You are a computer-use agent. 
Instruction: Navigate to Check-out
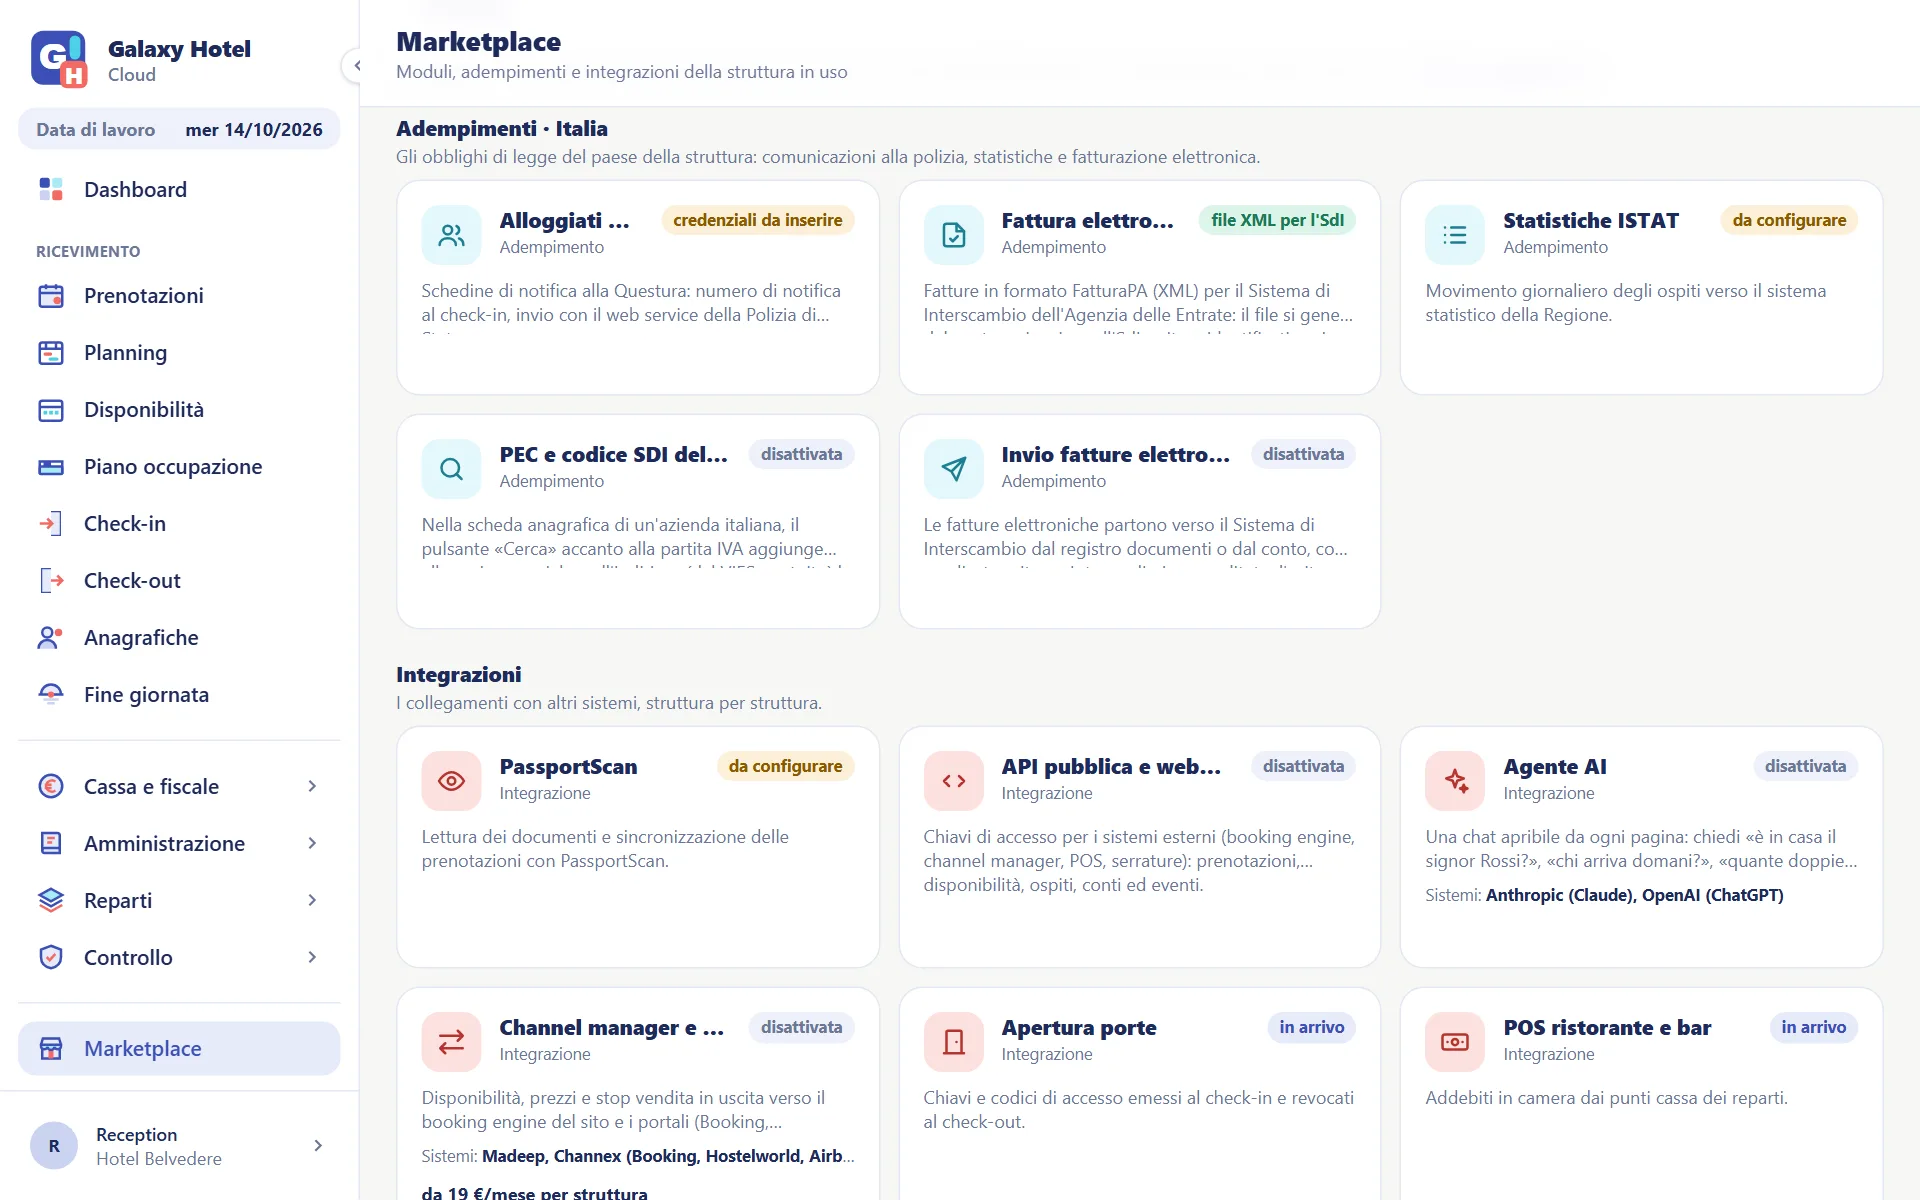pyautogui.click(x=179, y=580)
